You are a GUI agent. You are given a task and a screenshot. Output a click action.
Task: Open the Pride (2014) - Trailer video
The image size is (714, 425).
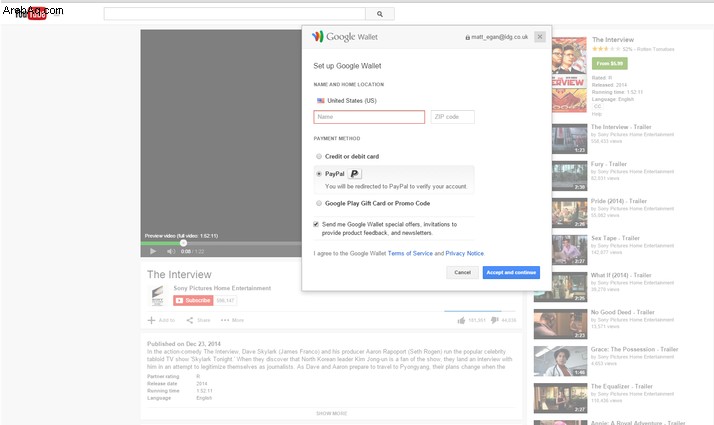tap(618, 201)
